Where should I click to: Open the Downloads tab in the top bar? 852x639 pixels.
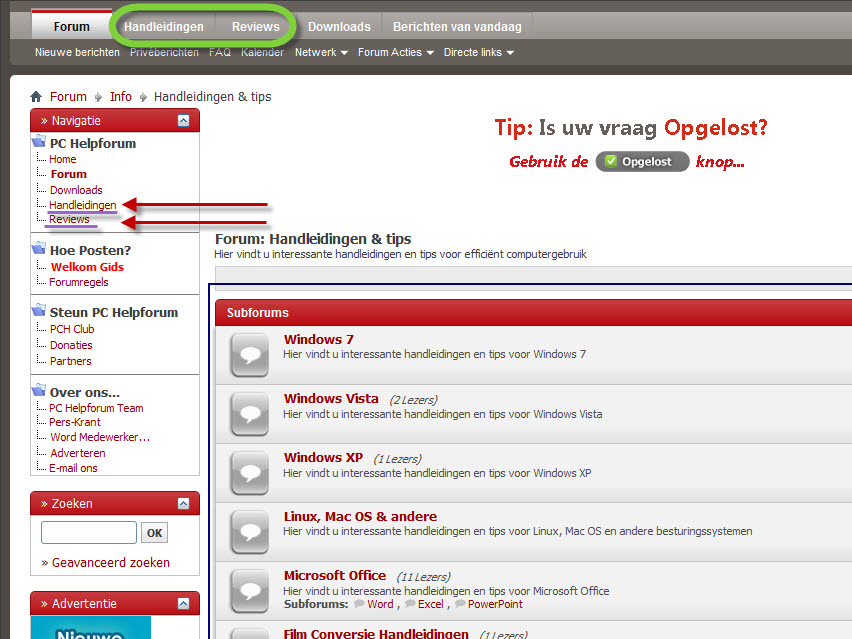(x=339, y=27)
